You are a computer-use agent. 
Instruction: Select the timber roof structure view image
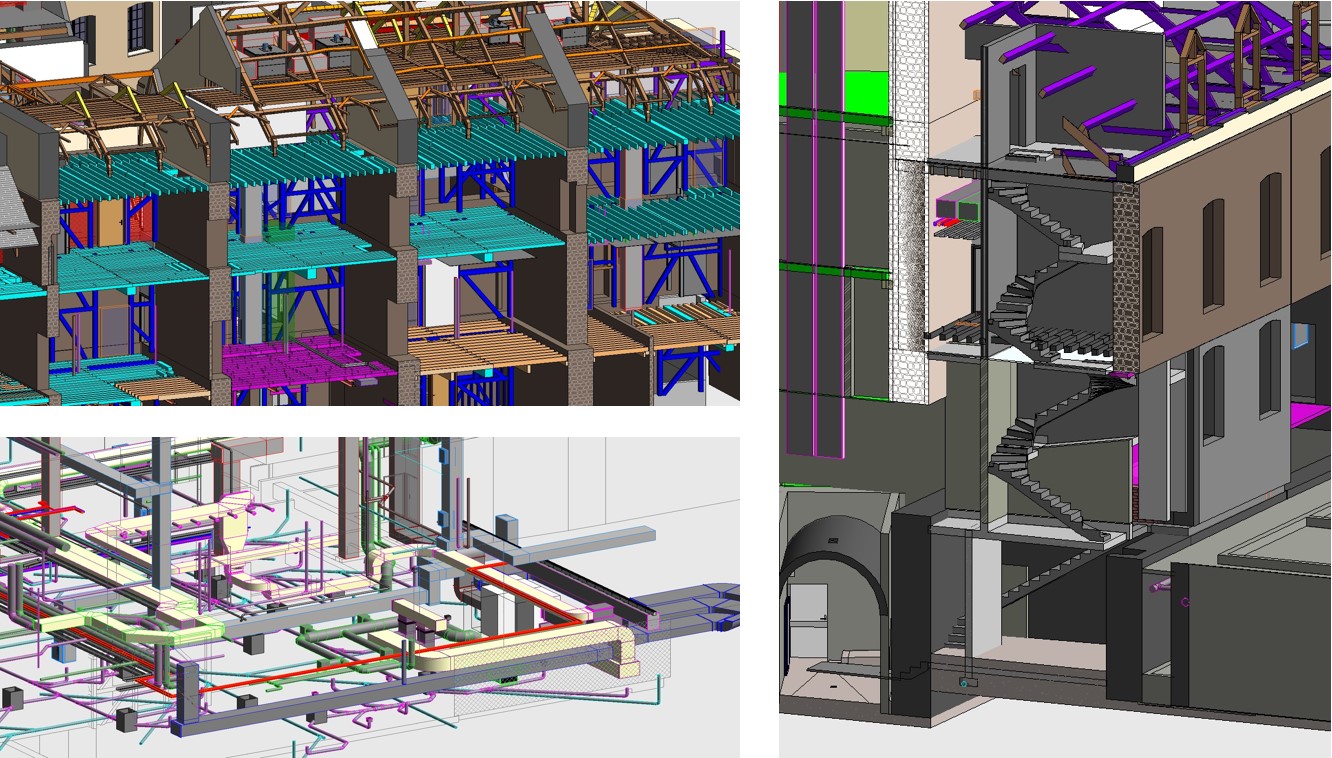[369, 202]
